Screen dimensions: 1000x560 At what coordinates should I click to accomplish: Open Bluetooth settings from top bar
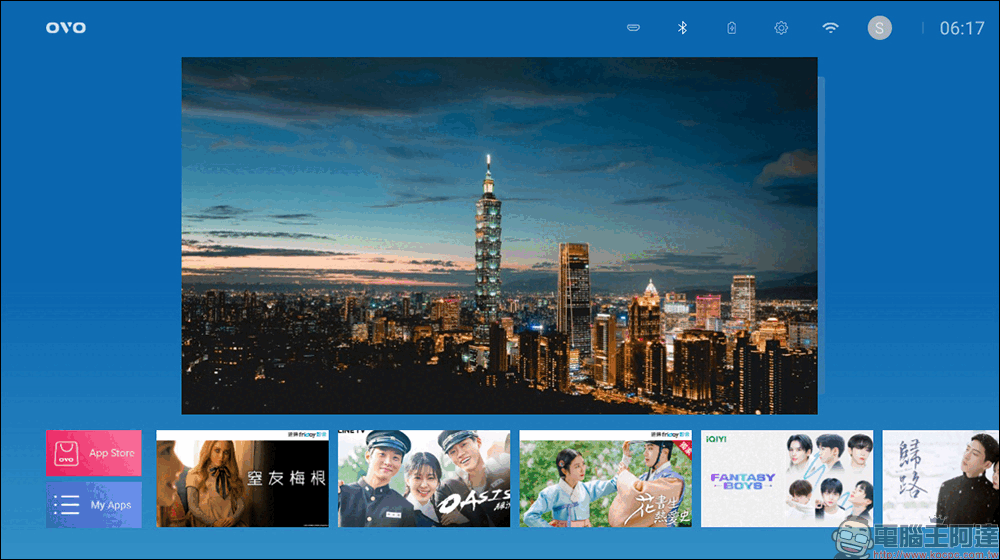tap(682, 28)
